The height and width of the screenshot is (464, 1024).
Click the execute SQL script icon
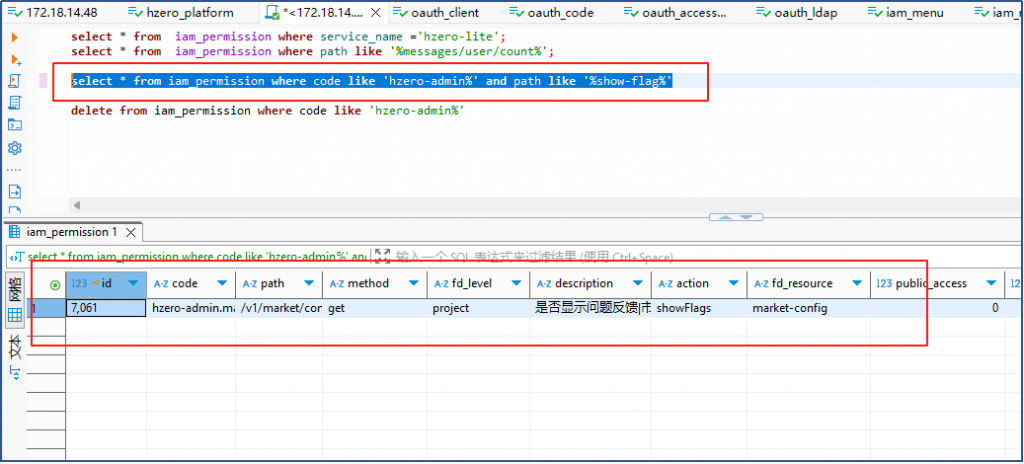click(15, 81)
